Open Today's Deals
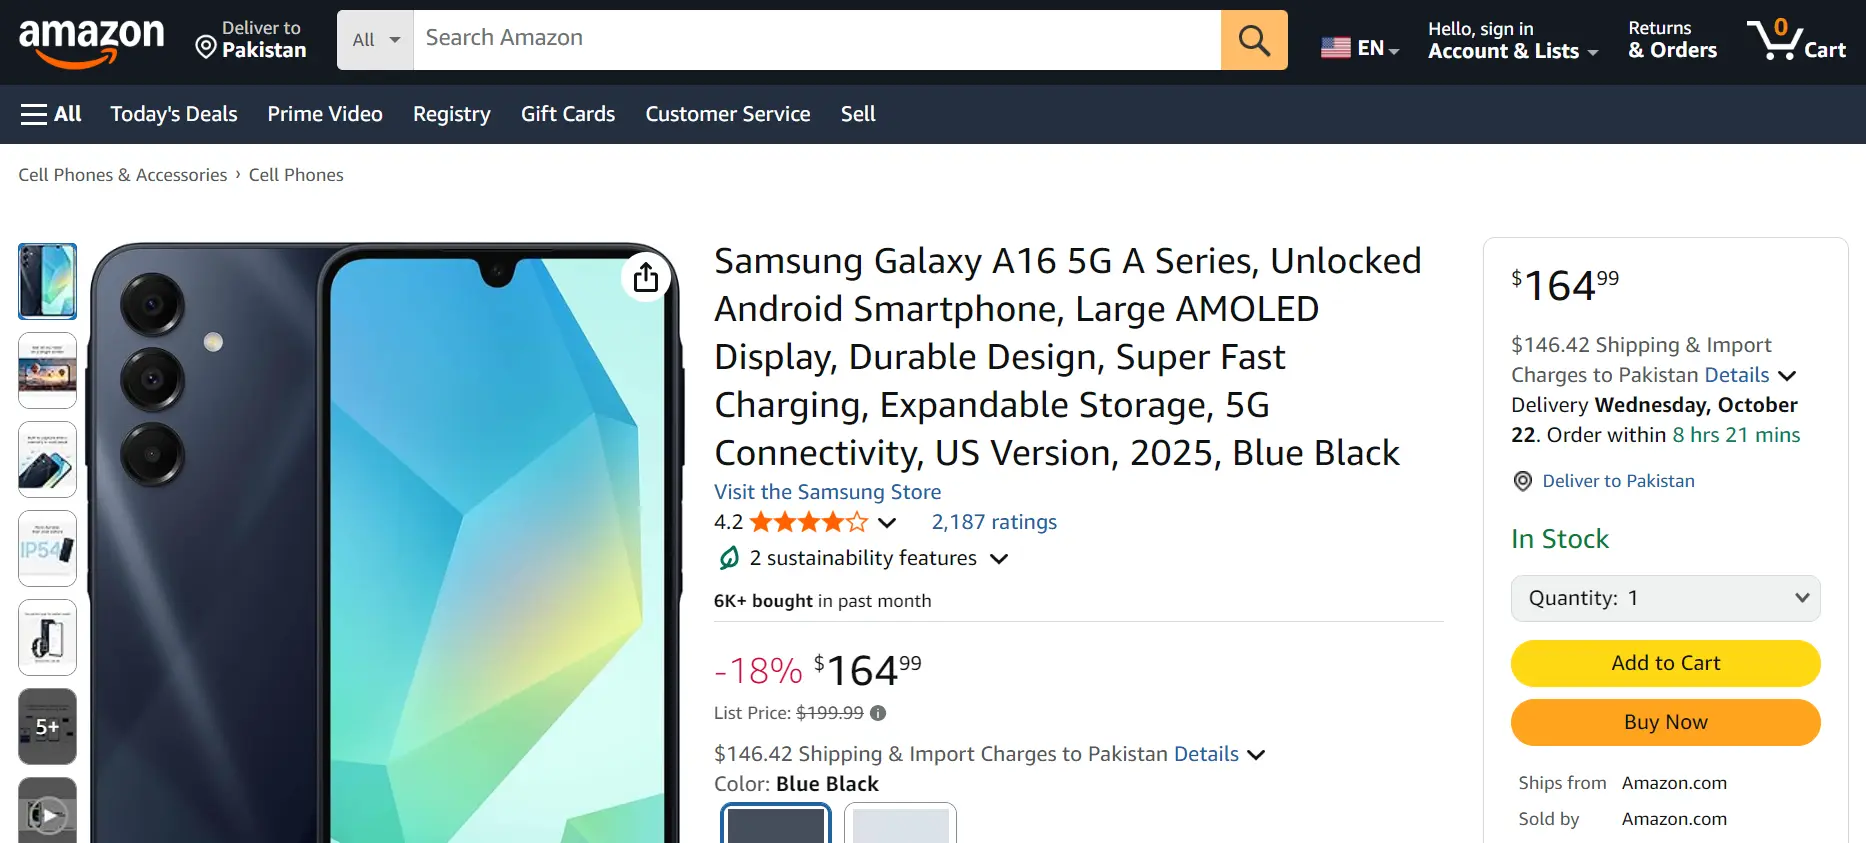 173,114
